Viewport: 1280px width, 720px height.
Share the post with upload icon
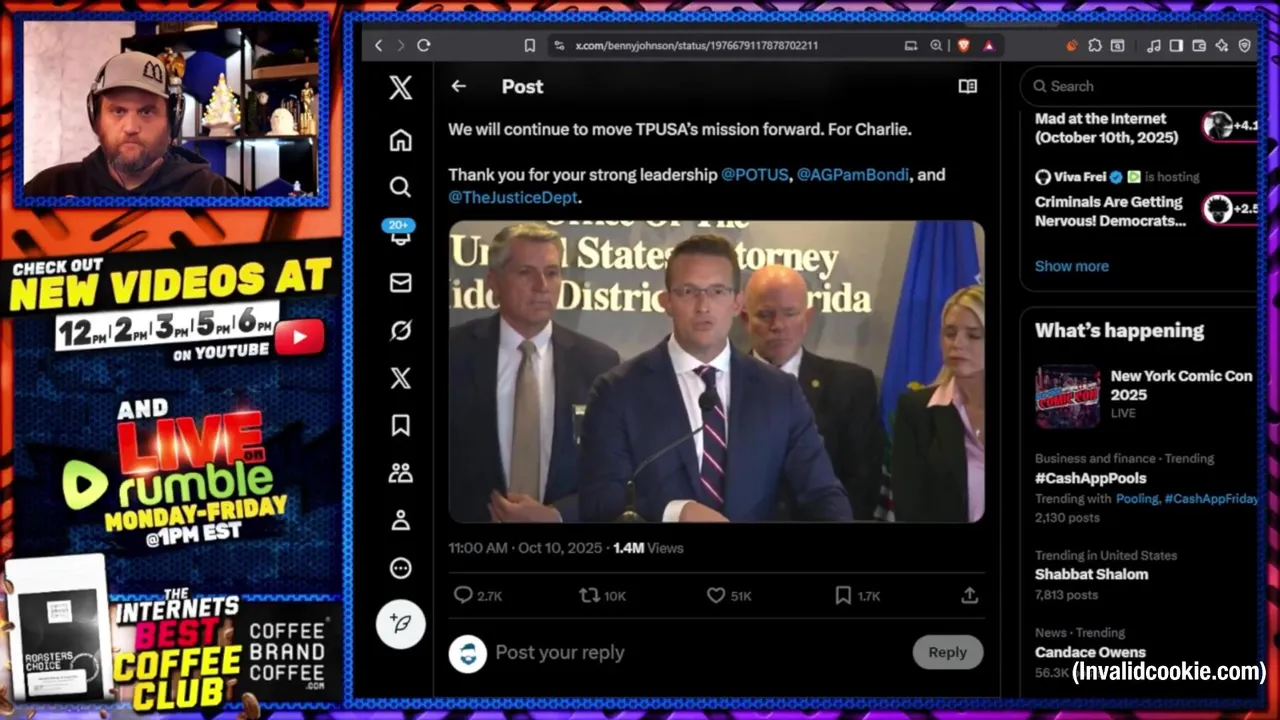pos(969,595)
